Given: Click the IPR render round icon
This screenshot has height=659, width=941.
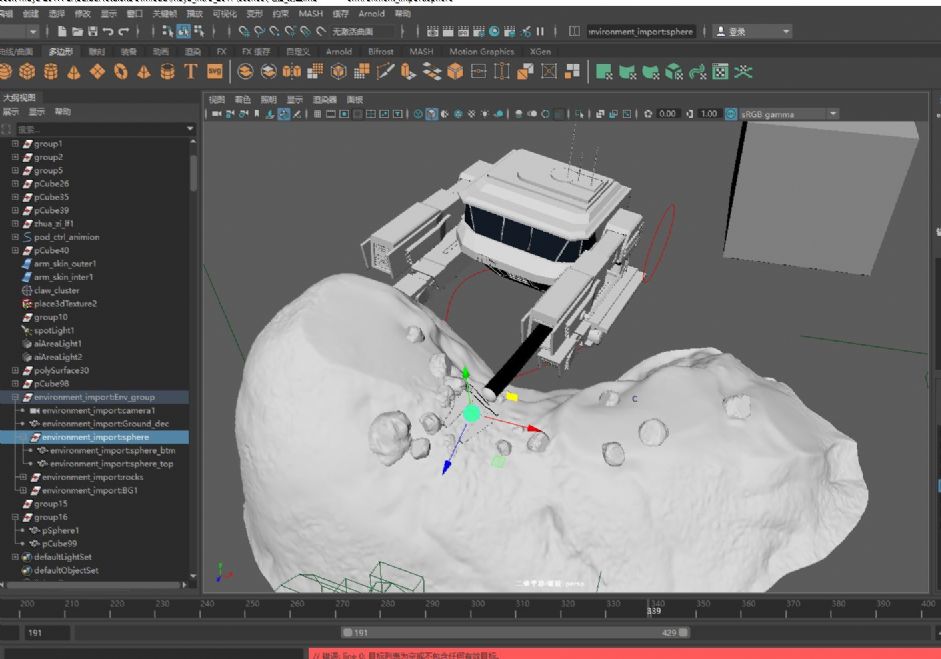Looking at the screenshot, I should coord(494,31).
